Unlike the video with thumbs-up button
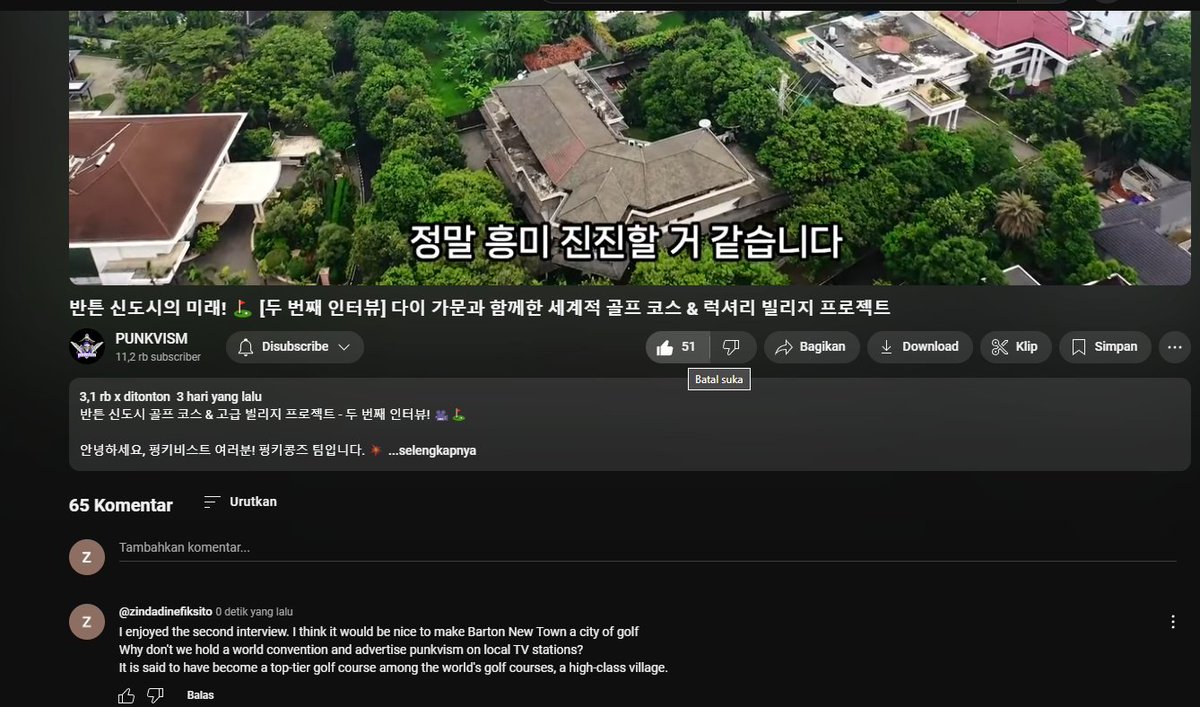 click(678, 347)
